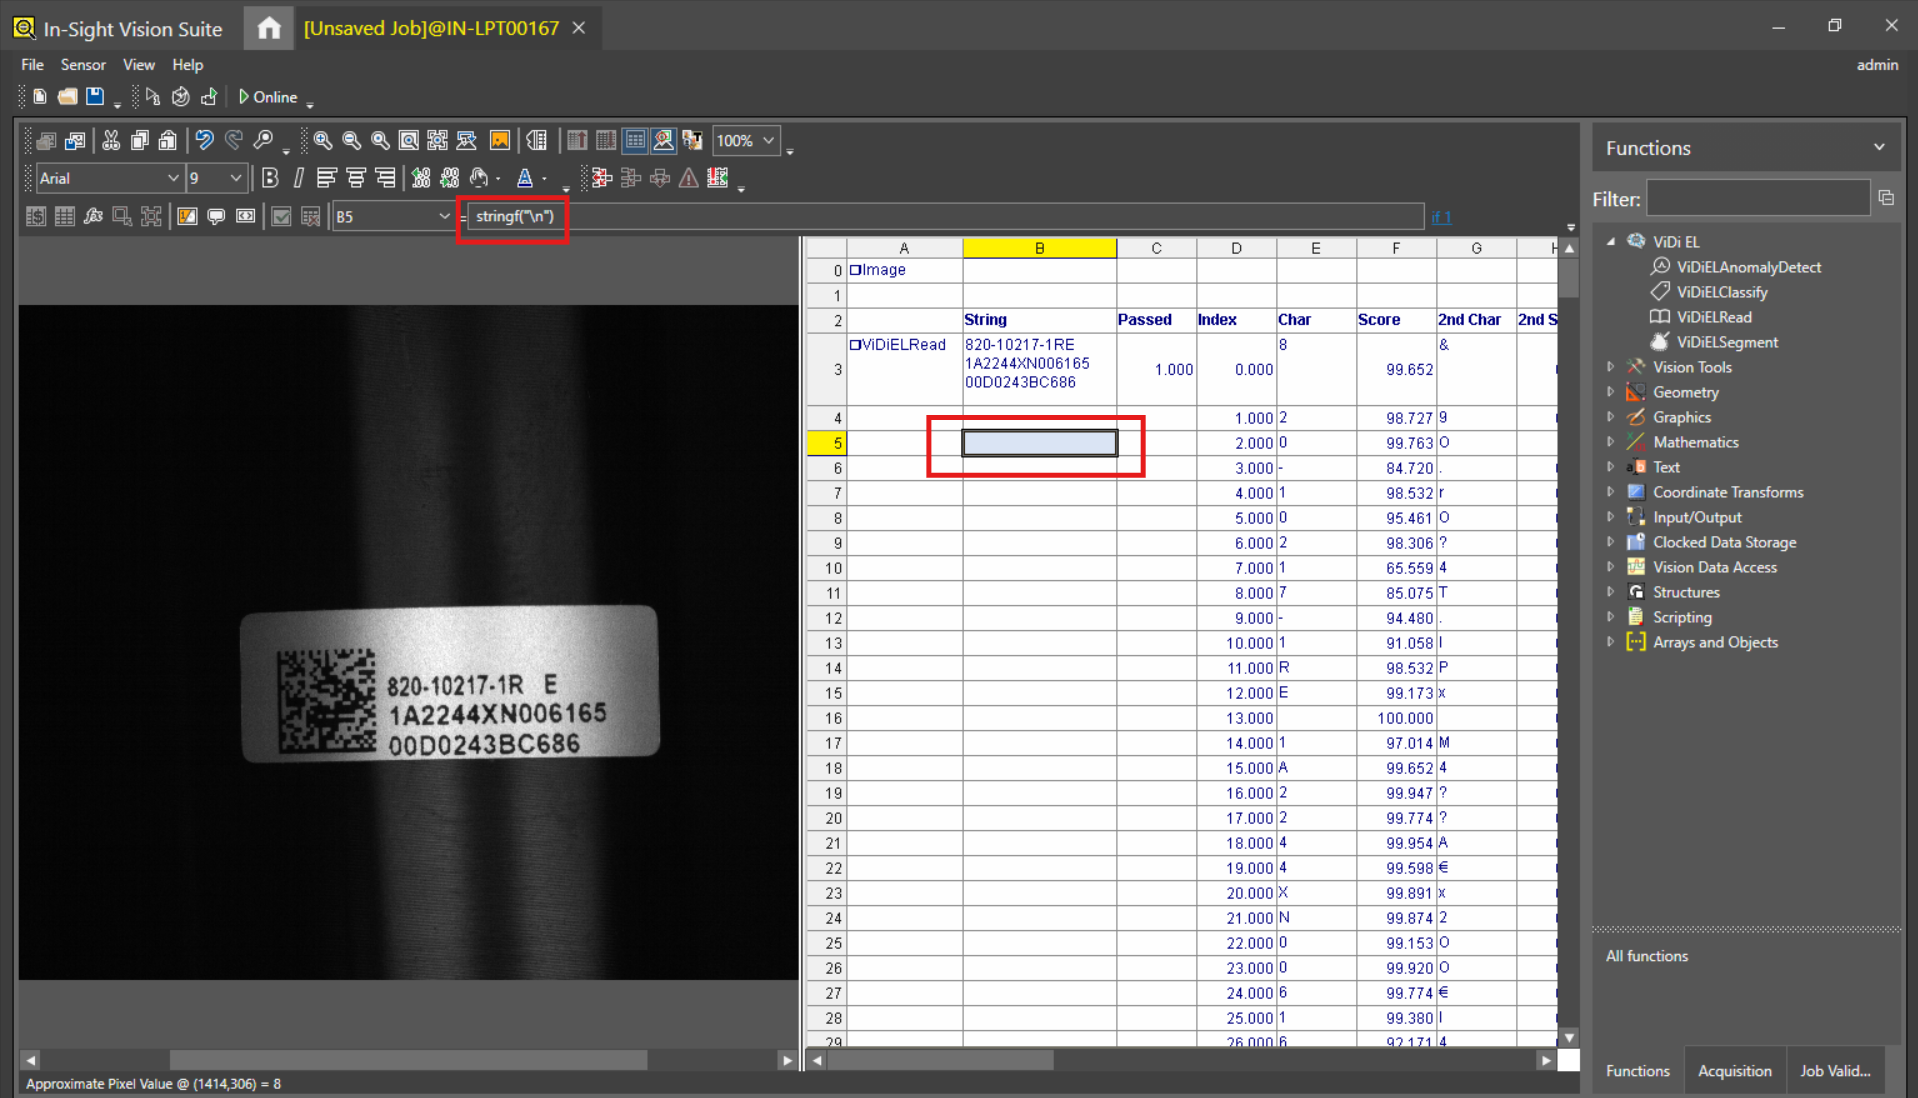Screen dimensions: 1918x1098
Task: Click the Home button
Action: (269, 28)
